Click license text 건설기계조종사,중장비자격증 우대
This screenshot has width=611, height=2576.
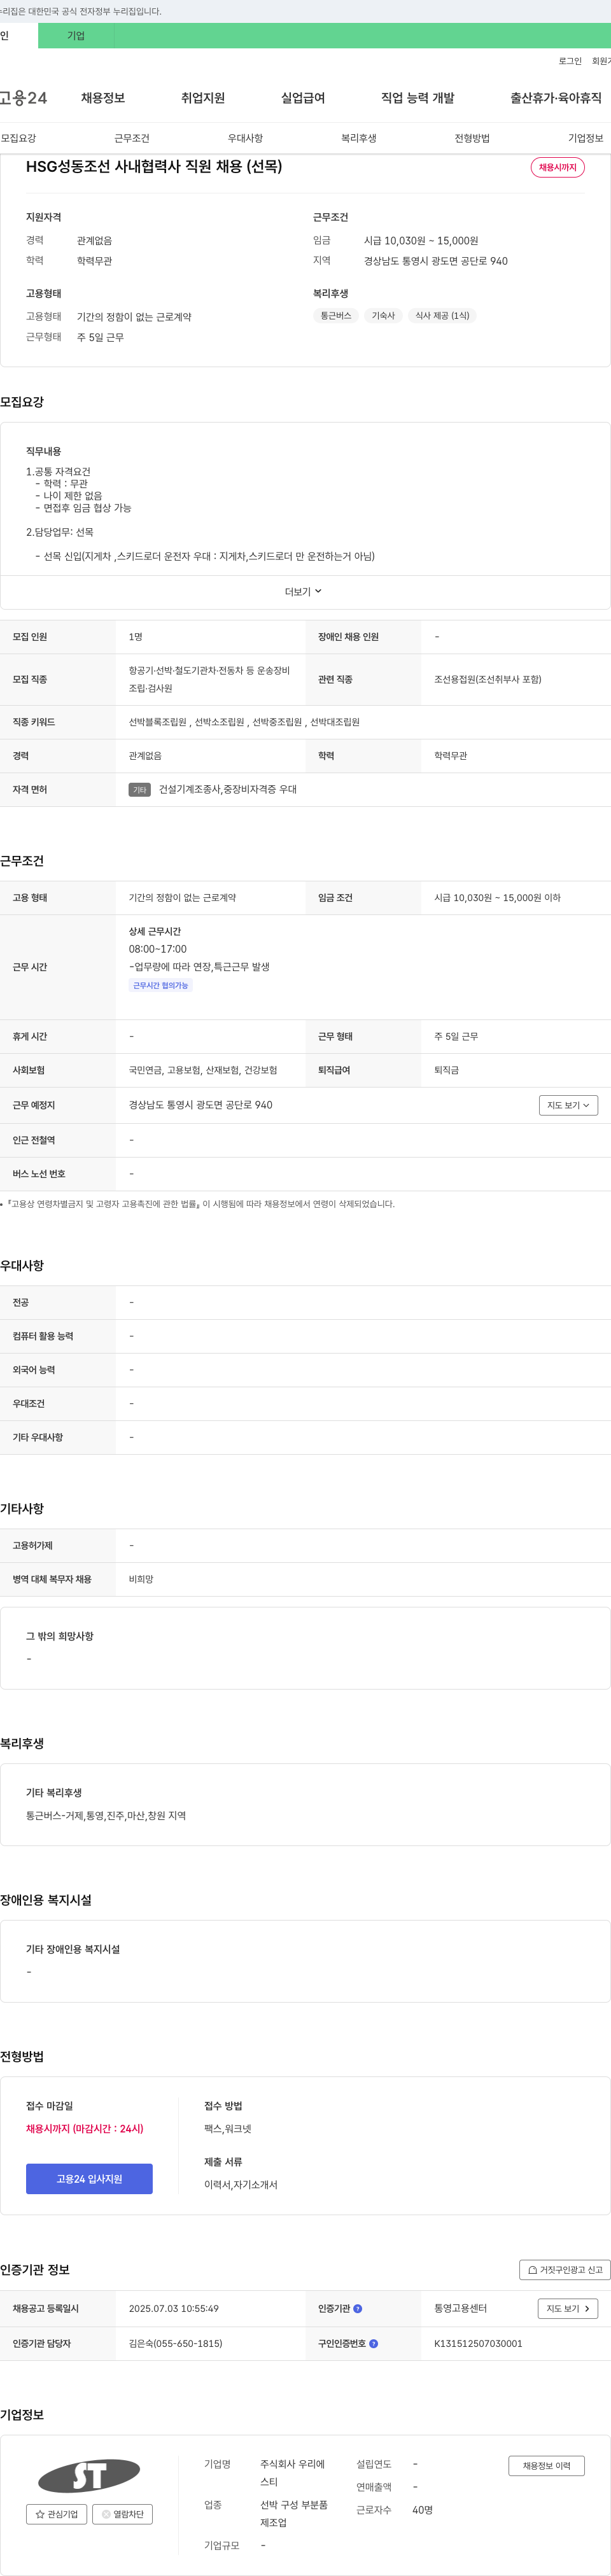[x=228, y=790]
